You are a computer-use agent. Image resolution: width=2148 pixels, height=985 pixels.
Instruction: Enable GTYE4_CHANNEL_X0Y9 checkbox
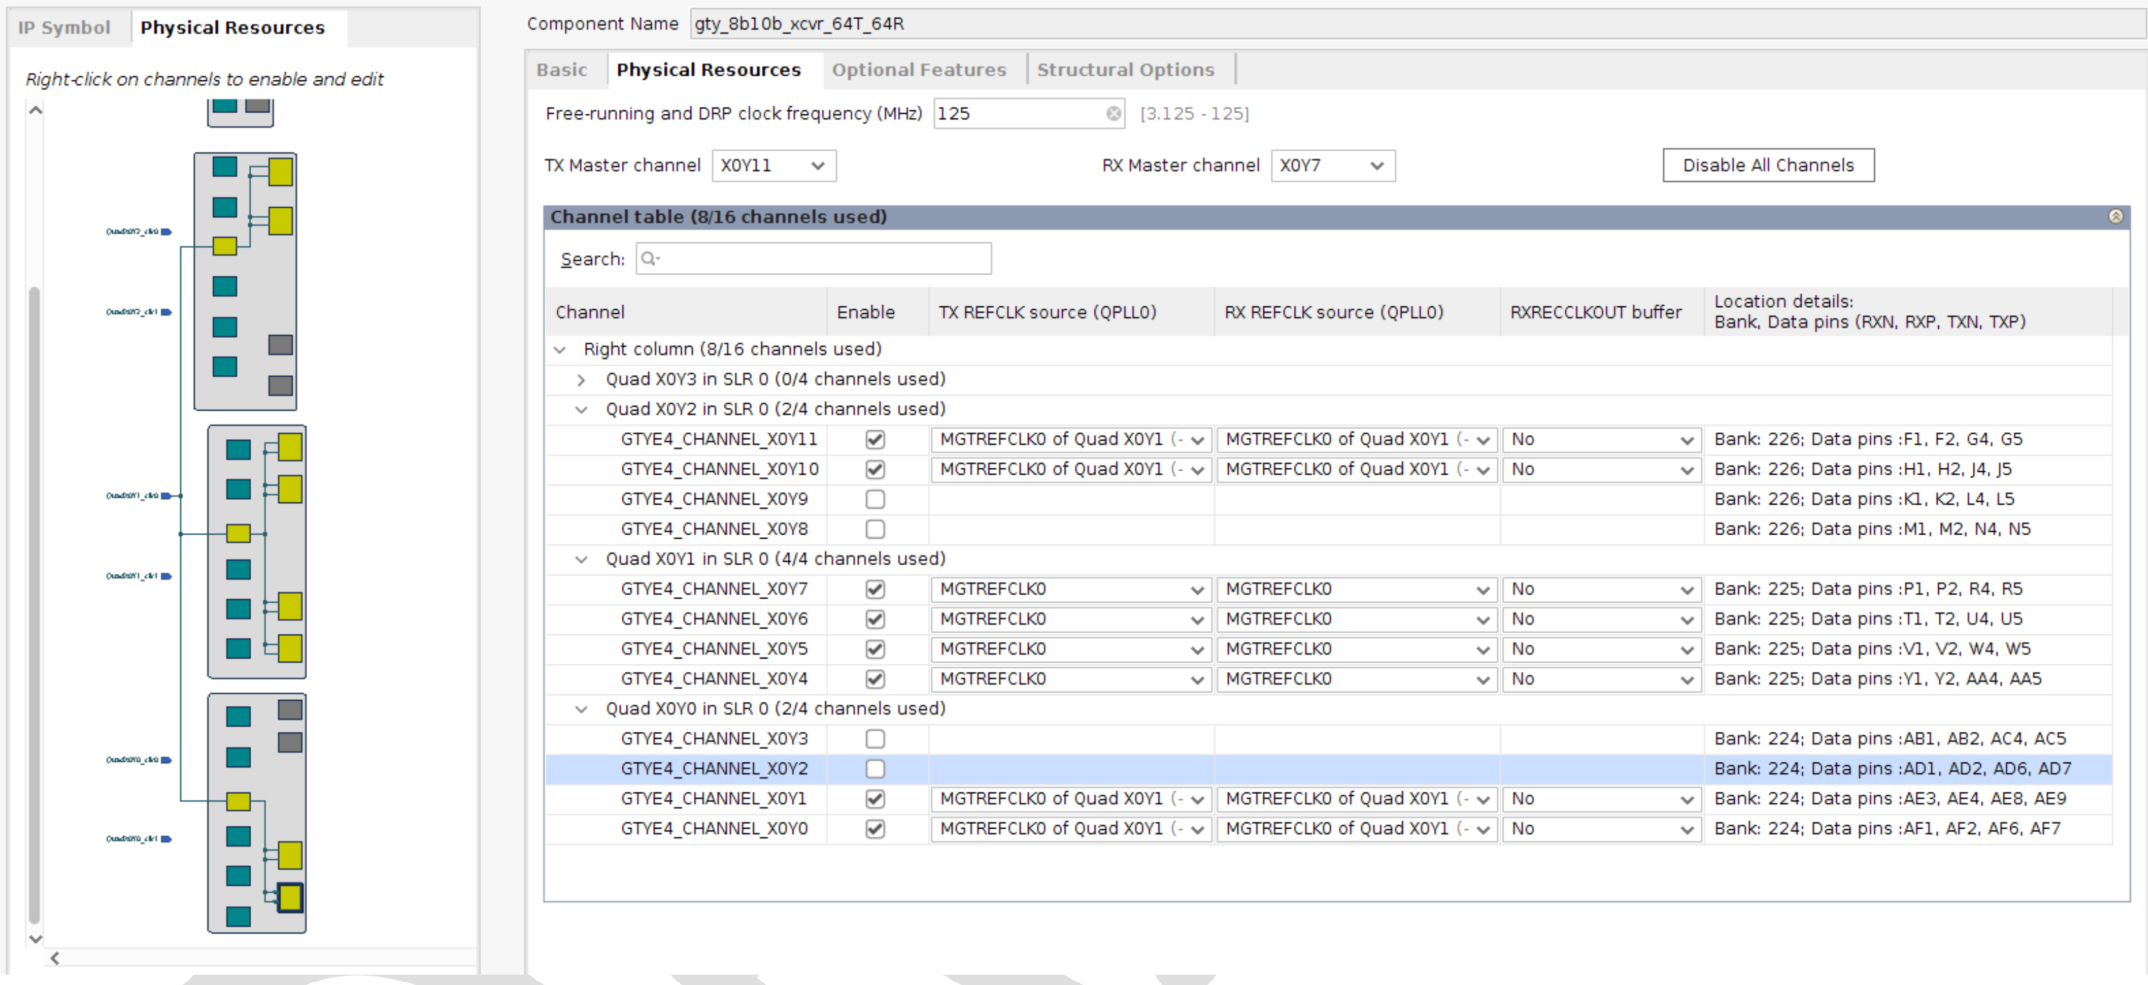(x=875, y=499)
